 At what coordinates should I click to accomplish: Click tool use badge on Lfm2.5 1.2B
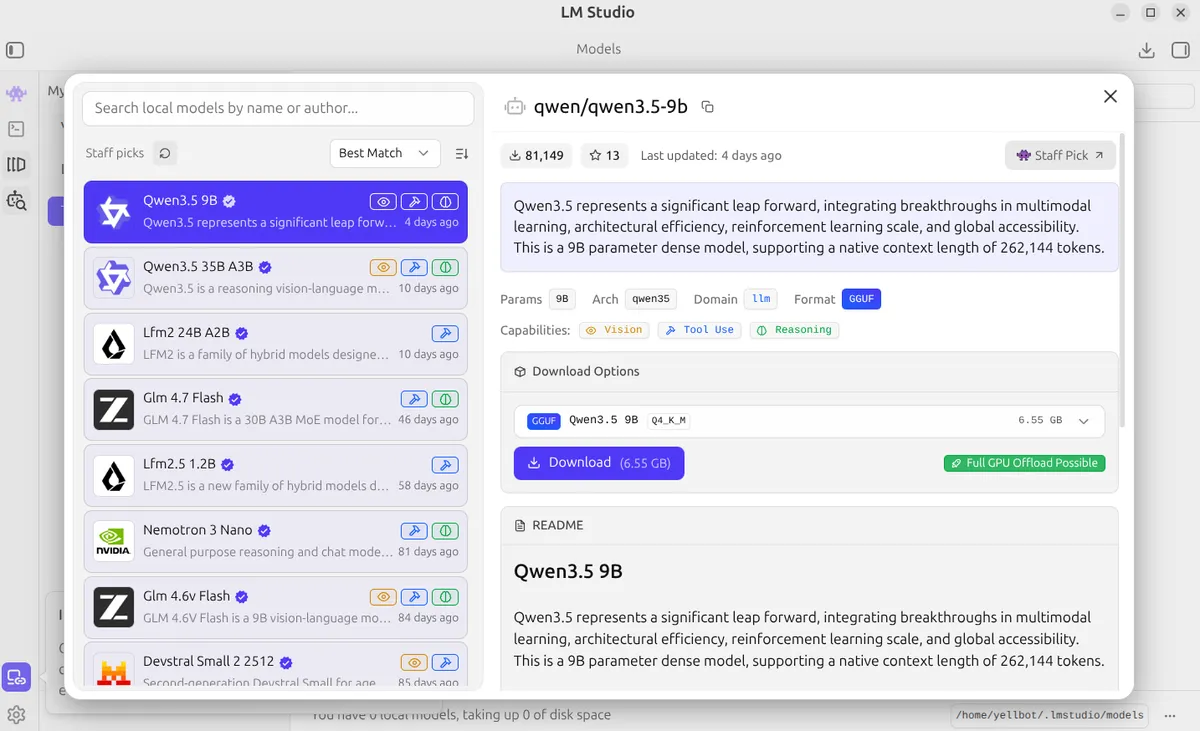click(446, 465)
